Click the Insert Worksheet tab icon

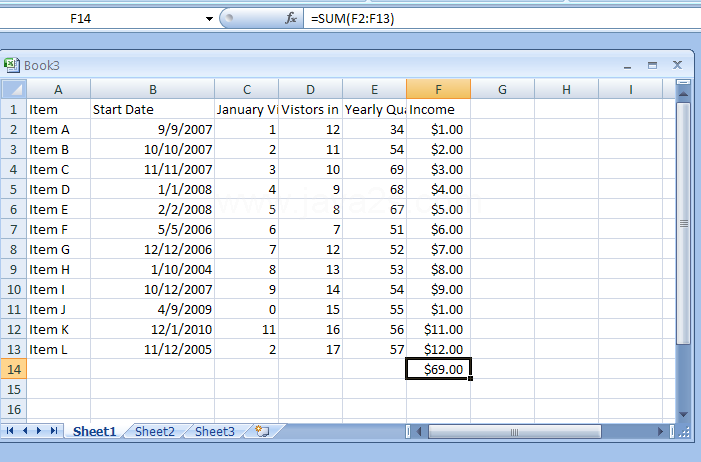tap(262, 431)
